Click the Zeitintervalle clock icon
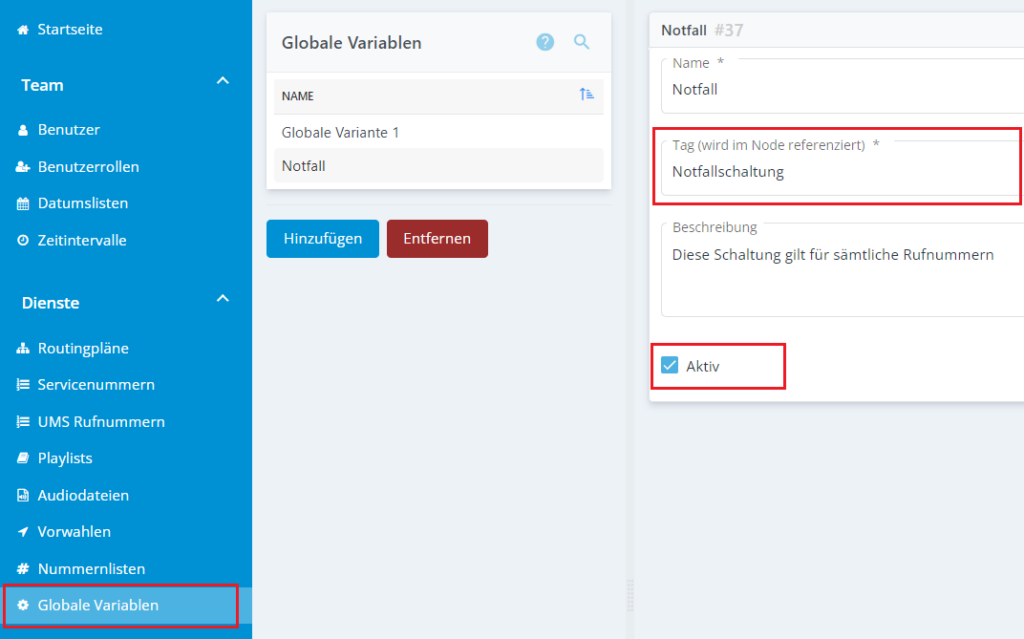This screenshot has width=1024, height=639. point(23,241)
